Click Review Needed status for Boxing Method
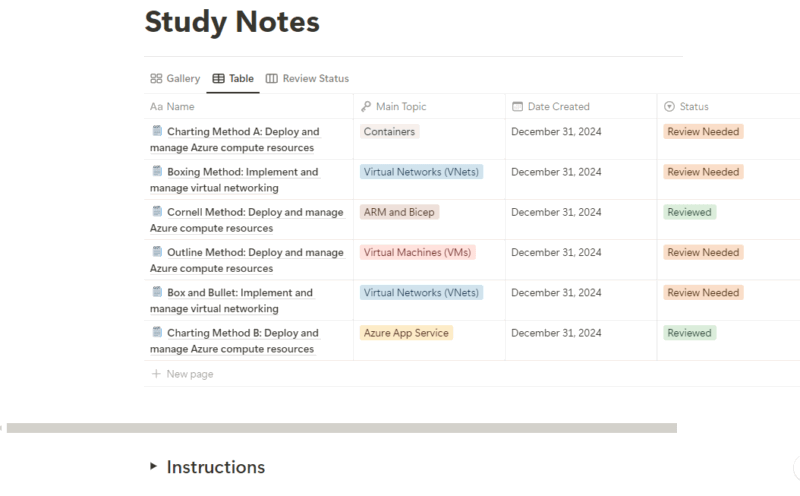The height and width of the screenshot is (496, 800). pyautogui.click(x=703, y=172)
